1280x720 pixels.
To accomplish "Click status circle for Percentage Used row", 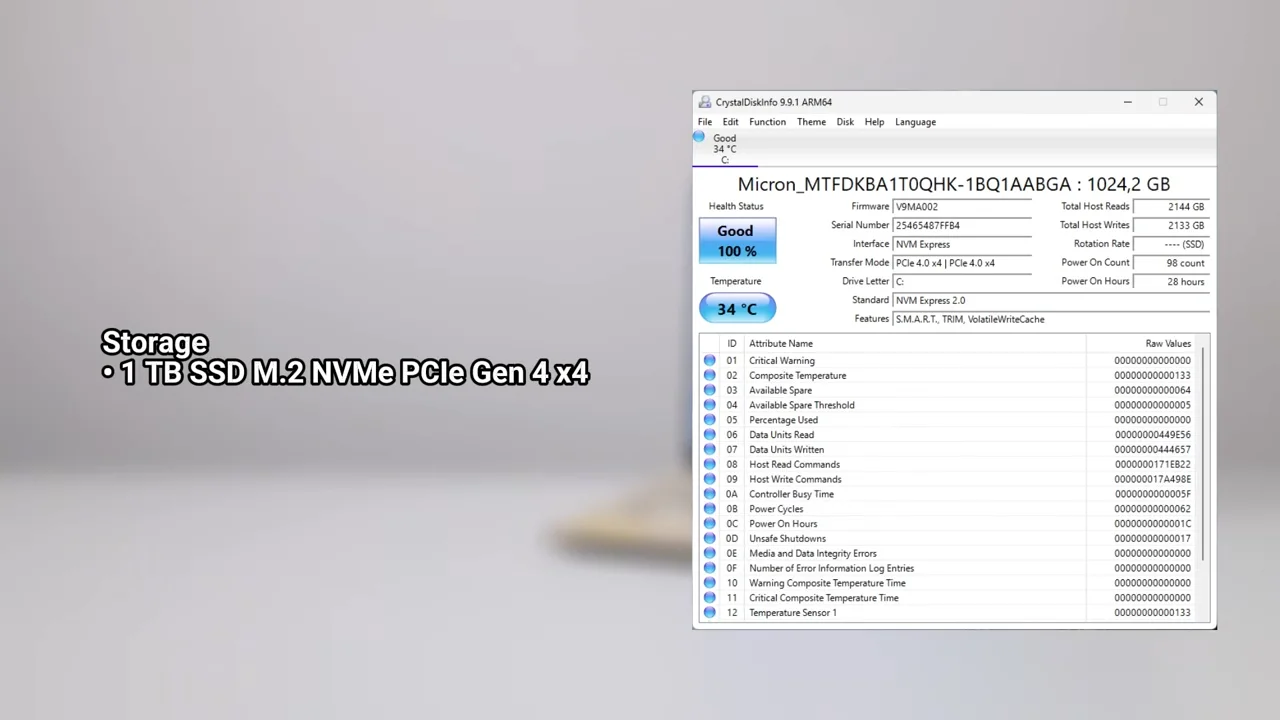I will pyautogui.click(x=709, y=420).
